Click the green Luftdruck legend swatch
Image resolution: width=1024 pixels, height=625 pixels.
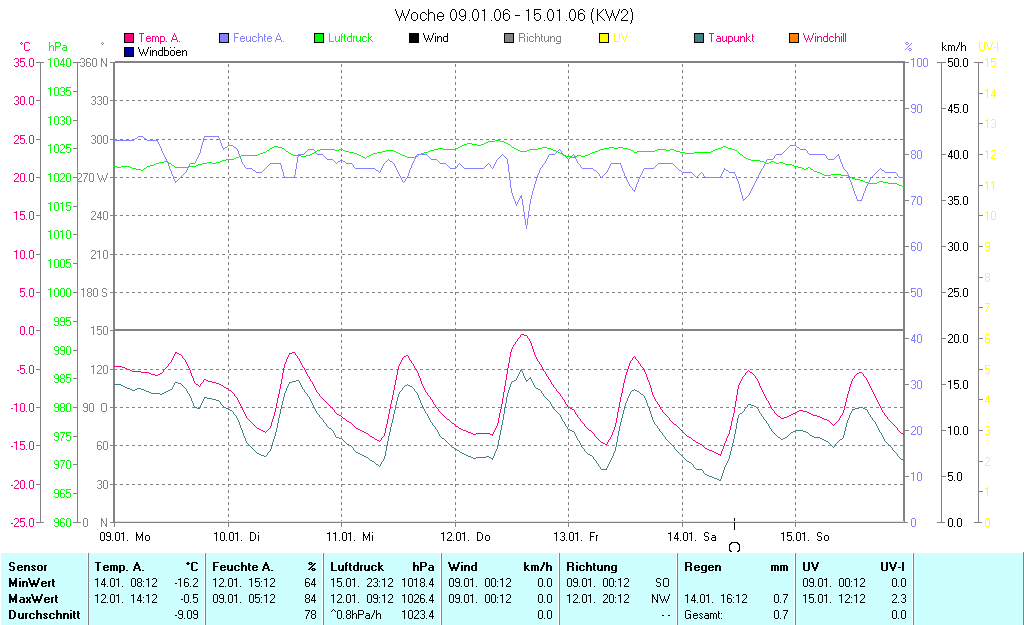(x=319, y=38)
